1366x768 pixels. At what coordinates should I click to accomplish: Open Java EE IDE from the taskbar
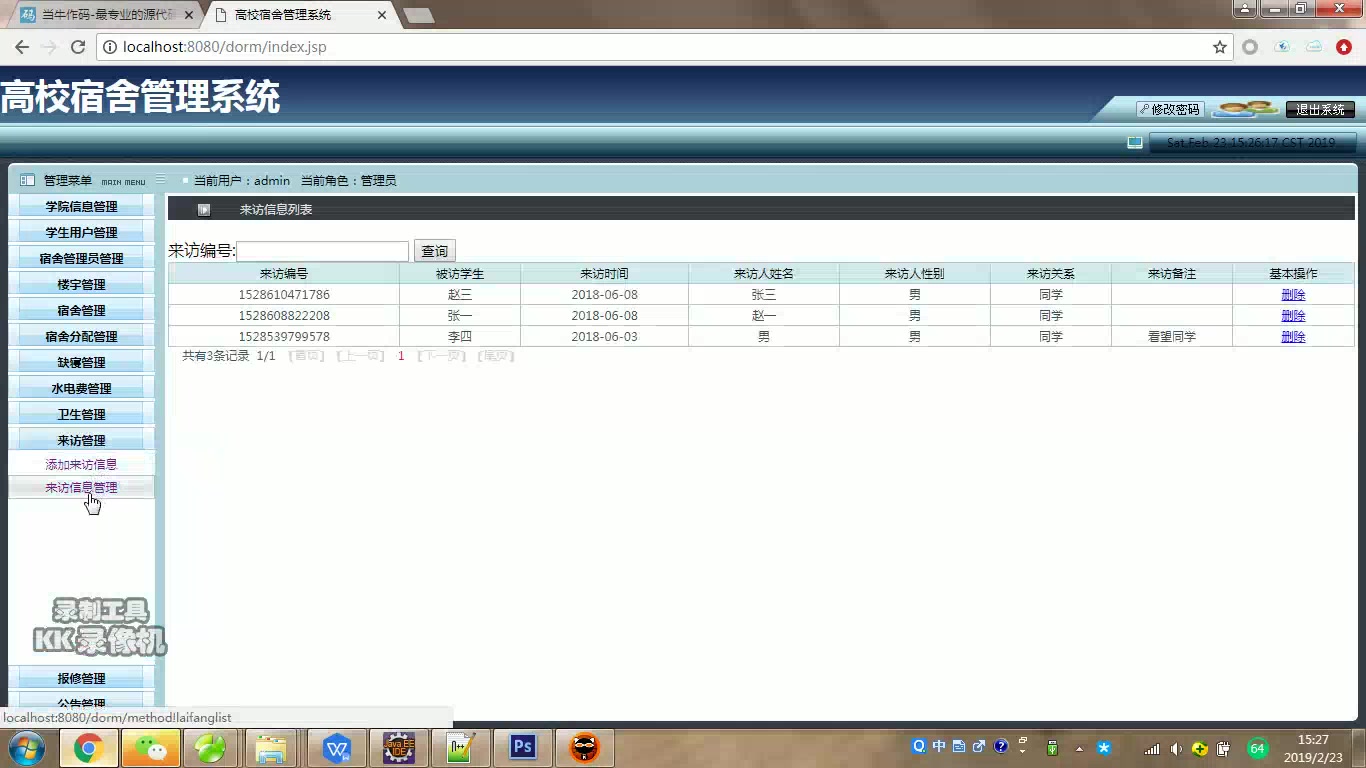point(399,748)
